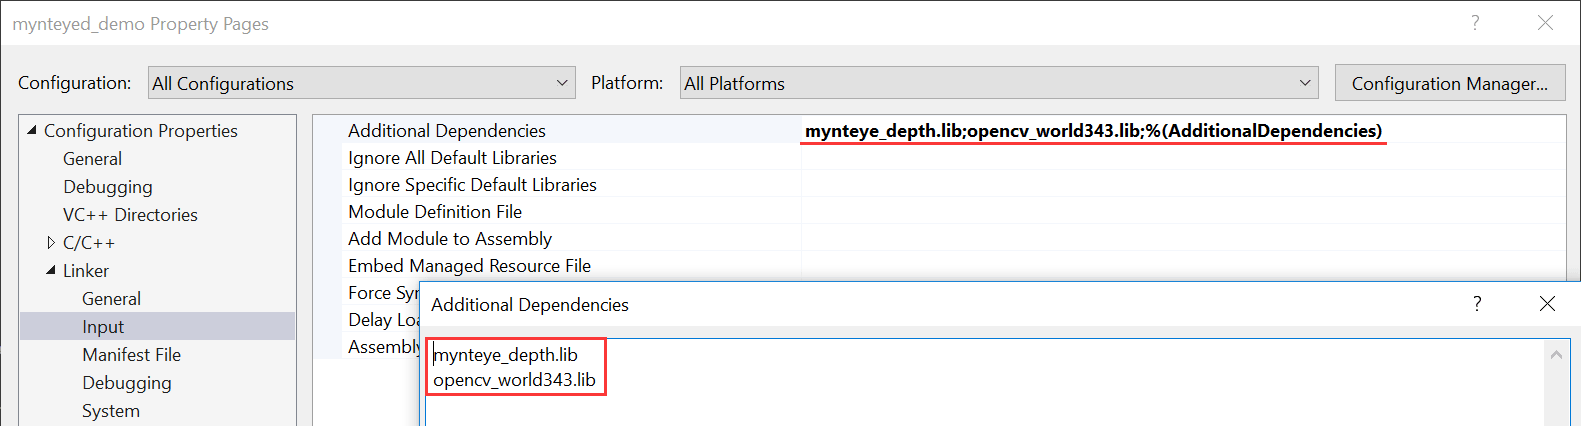Select System under Linker
Viewport: 1581px width, 426px height.
tap(111, 411)
